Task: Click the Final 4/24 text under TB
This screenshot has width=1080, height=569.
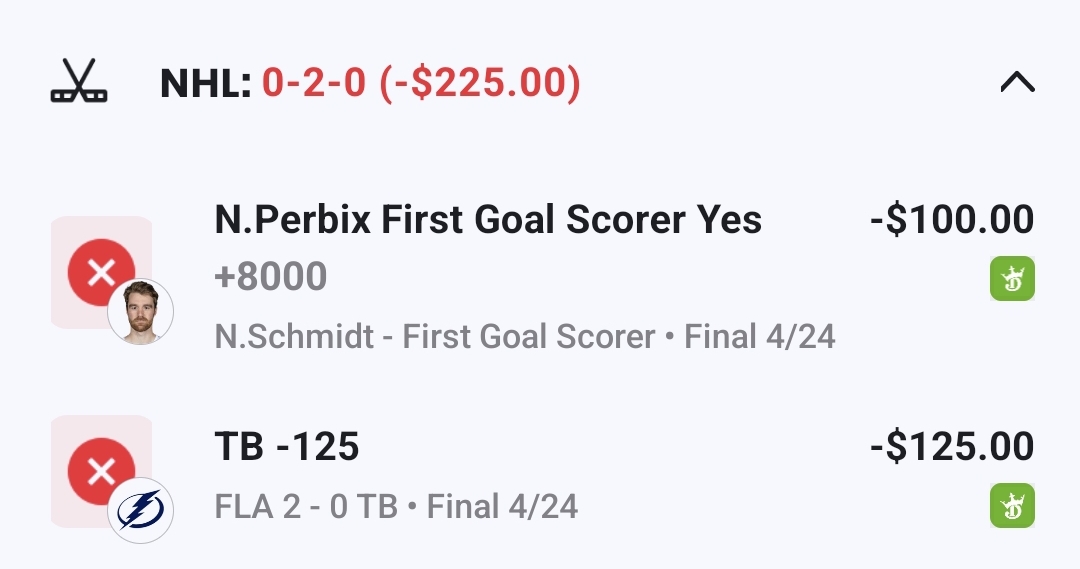Action: pos(502,506)
